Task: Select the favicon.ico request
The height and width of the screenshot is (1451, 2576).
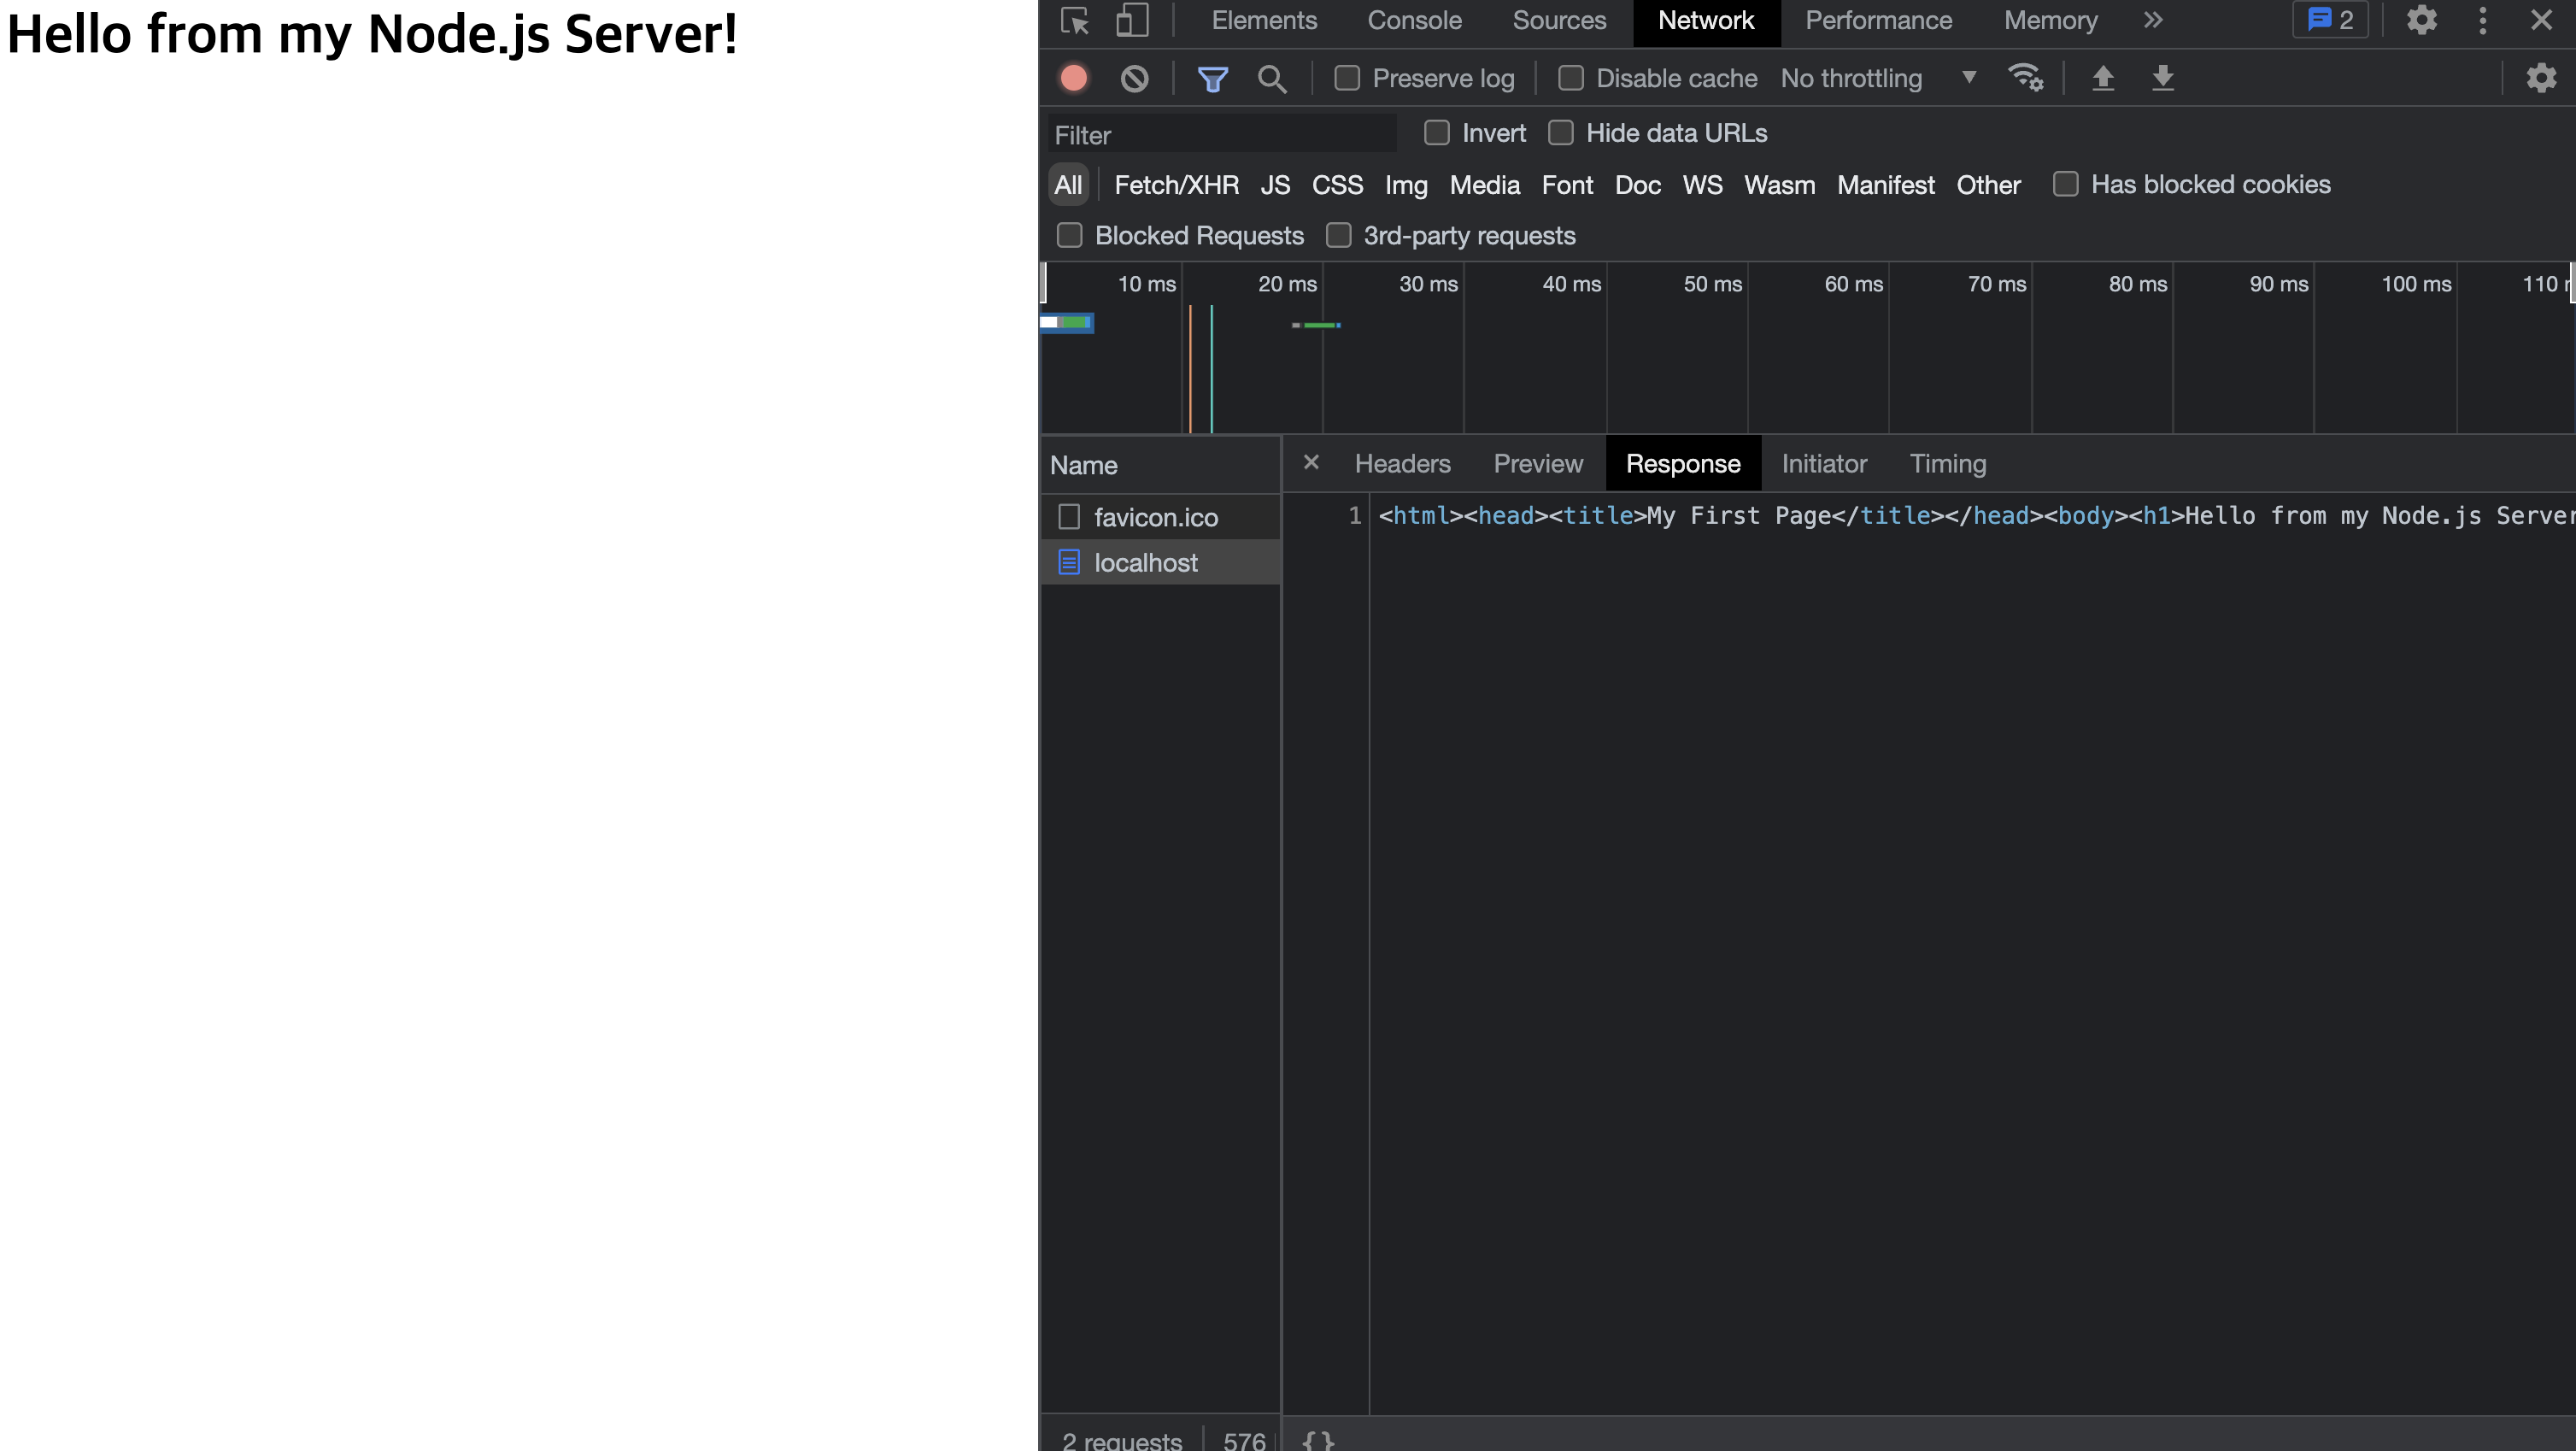Action: point(1155,517)
